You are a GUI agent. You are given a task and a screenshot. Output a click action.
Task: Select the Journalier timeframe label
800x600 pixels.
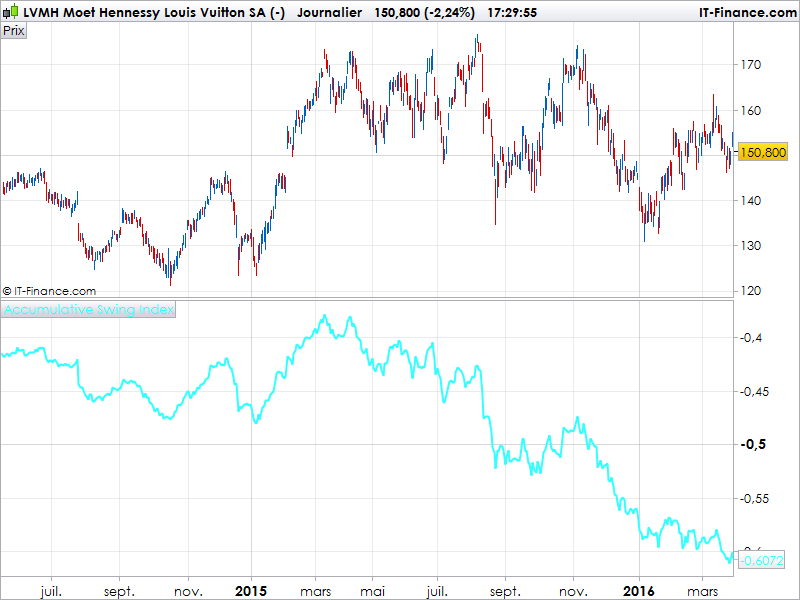point(330,12)
